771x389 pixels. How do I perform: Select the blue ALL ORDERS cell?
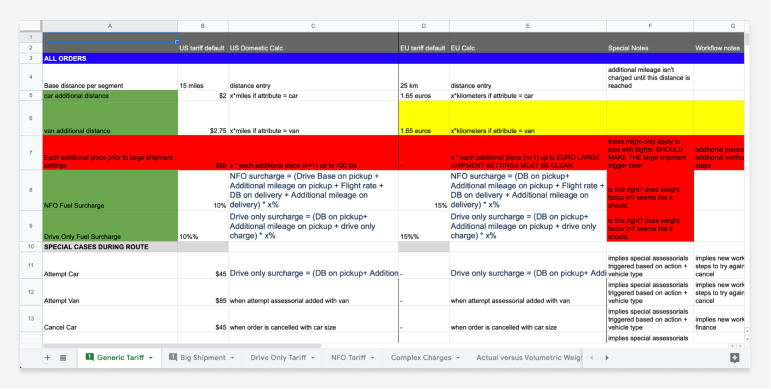tap(110, 59)
